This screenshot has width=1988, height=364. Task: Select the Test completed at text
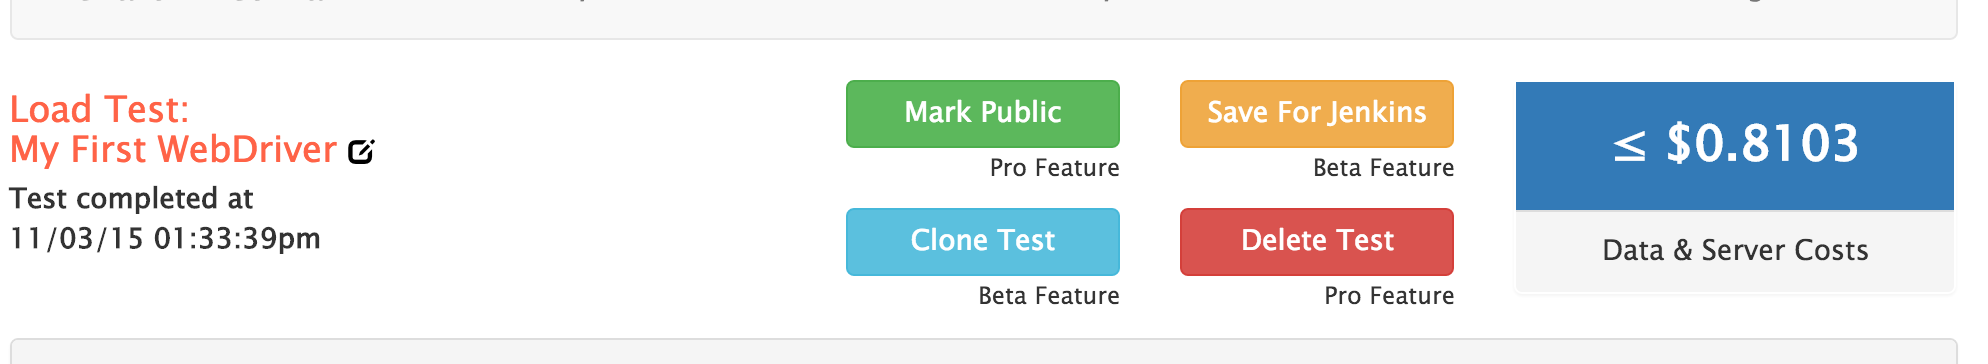pyautogui.click(x=131, y=199)
